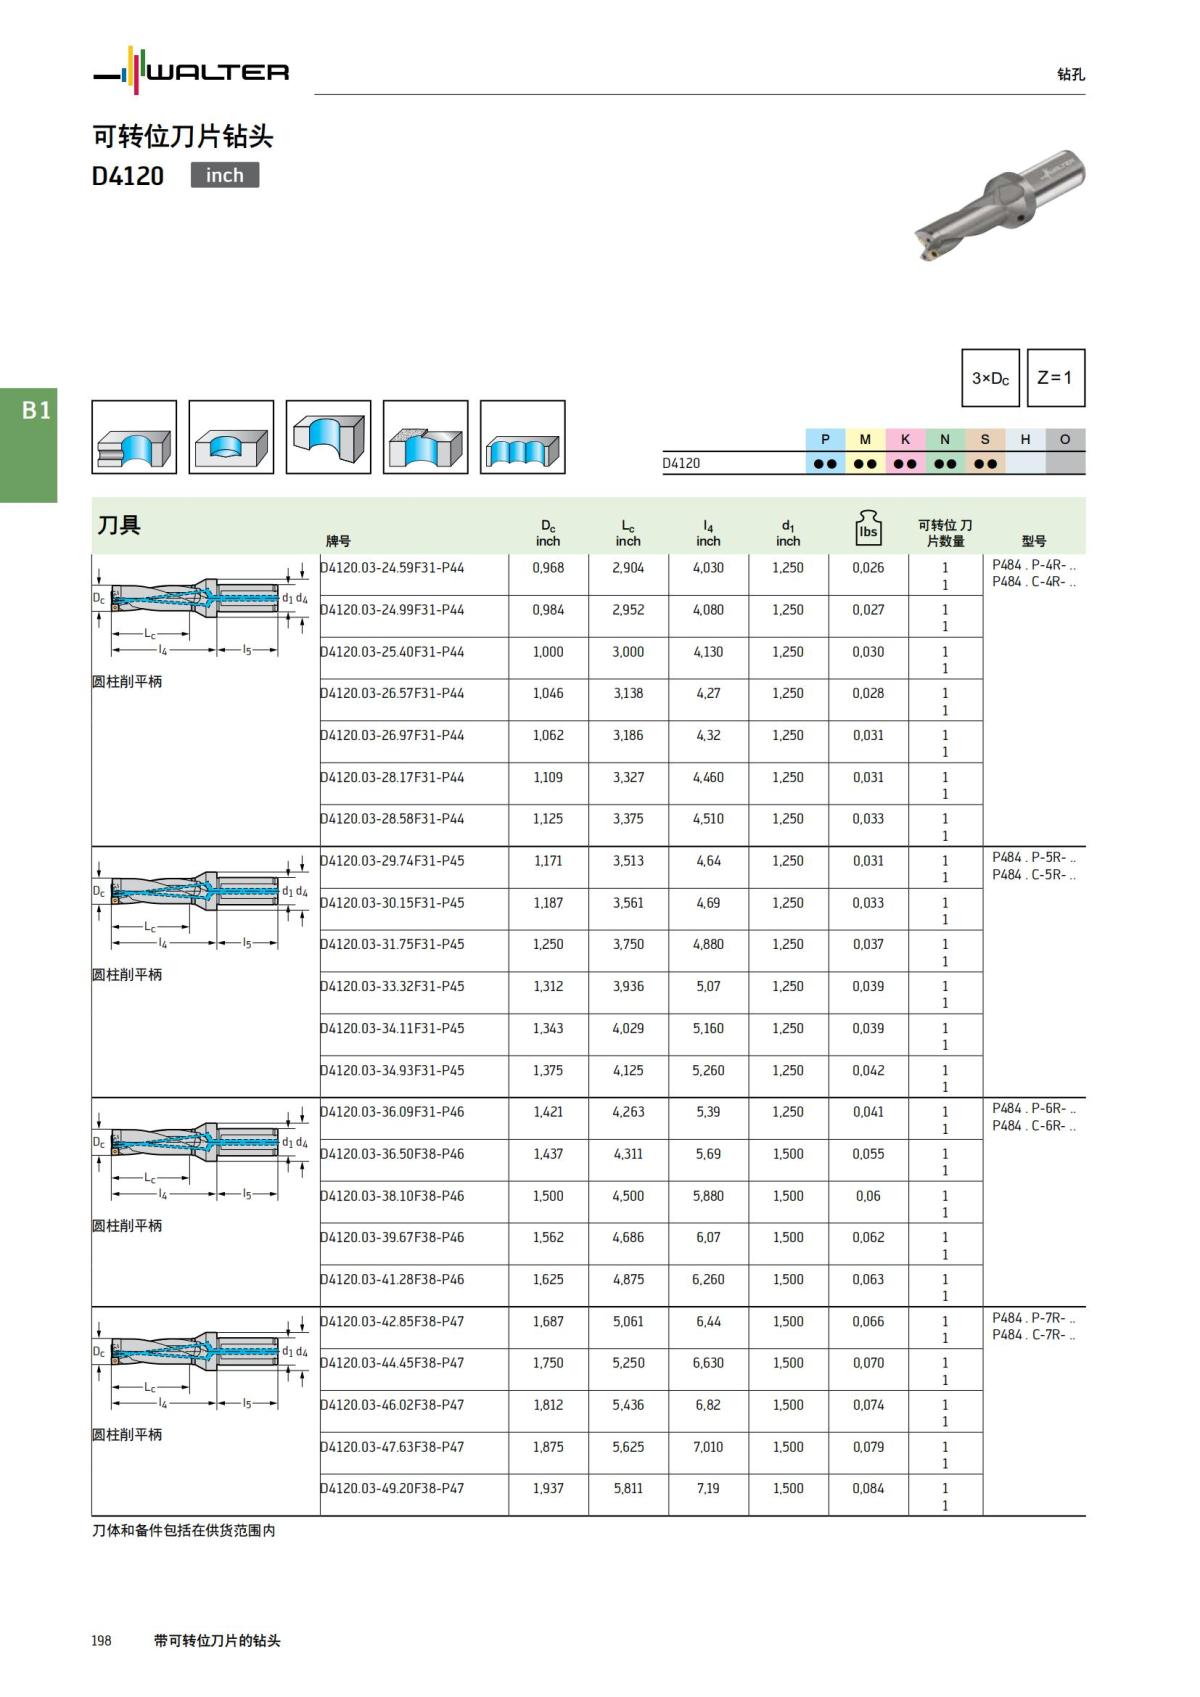The width and height of the screenshot is (1200, 1697).
Task: Click the 钻孔 header at top right
Action: pos(1071,74)
